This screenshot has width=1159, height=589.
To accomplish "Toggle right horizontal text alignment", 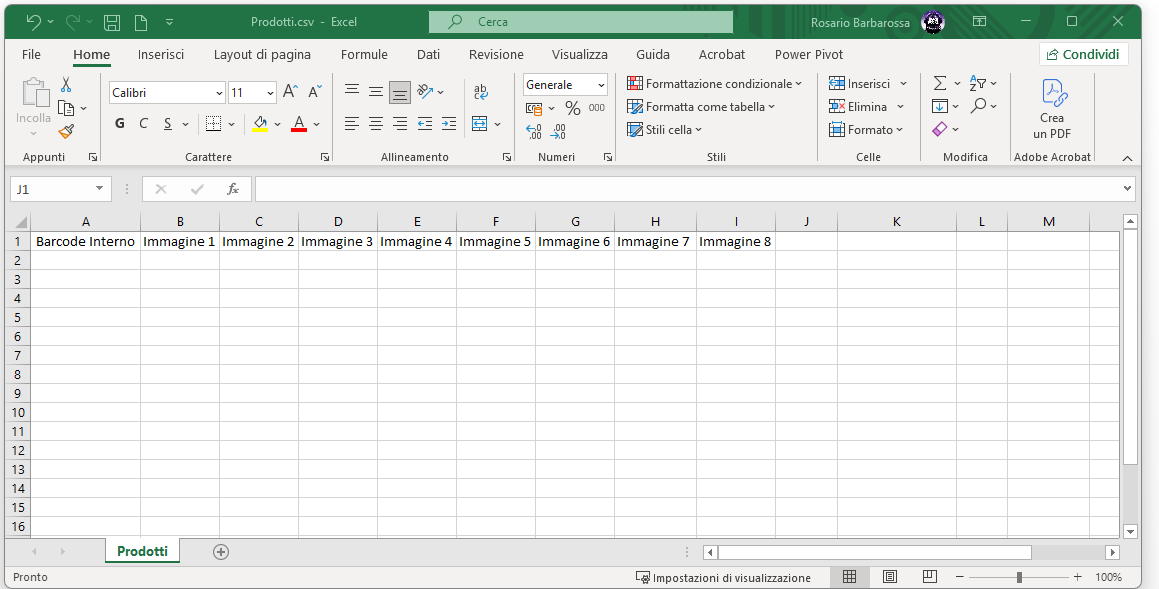I will click(400, 123).
